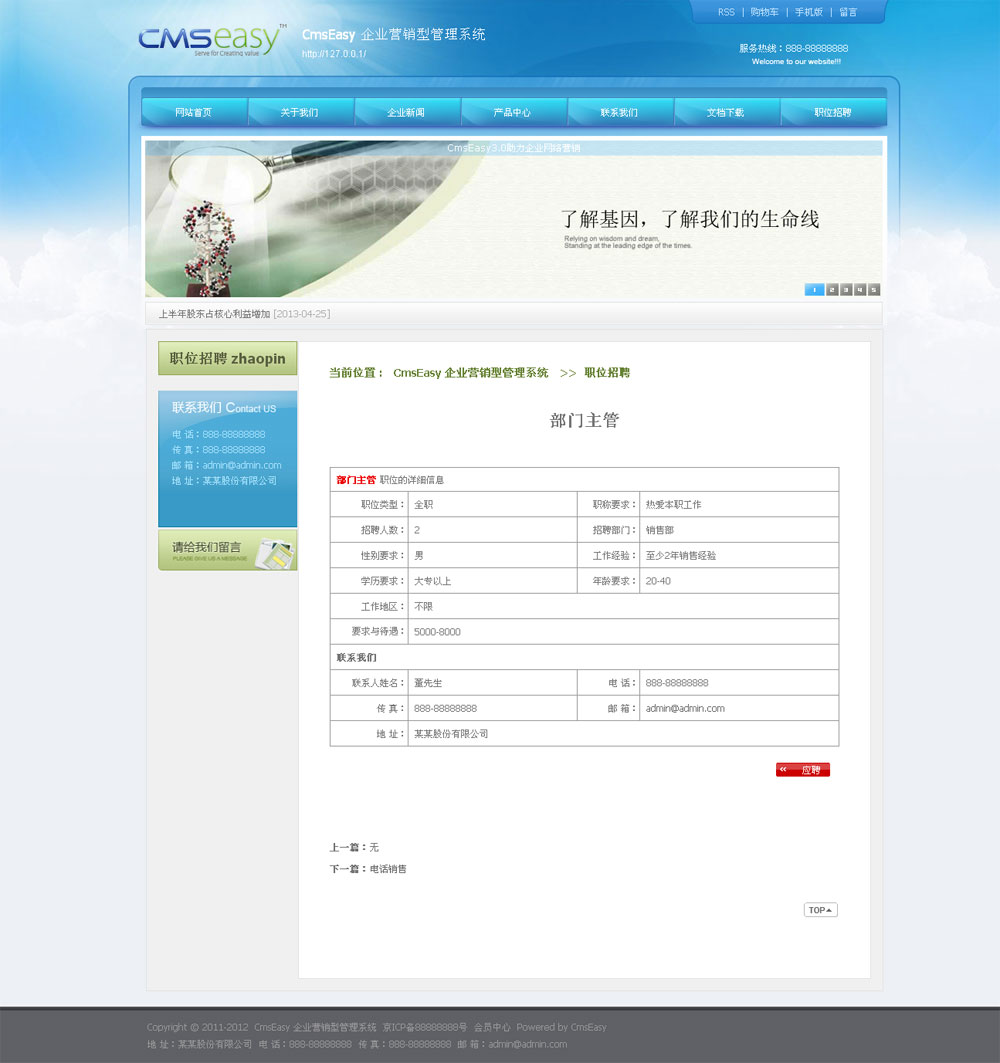Open the 购物车 shopping cart link
The width and height of the screenshot is (1000, 1063).
click(765, 12)
